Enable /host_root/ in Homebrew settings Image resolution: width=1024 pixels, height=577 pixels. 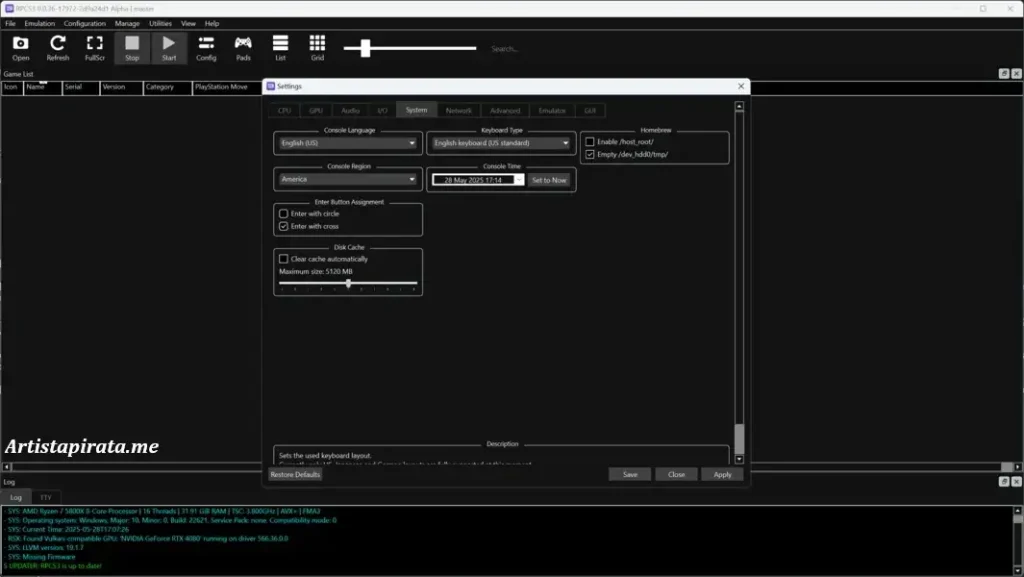click(589, 143)
